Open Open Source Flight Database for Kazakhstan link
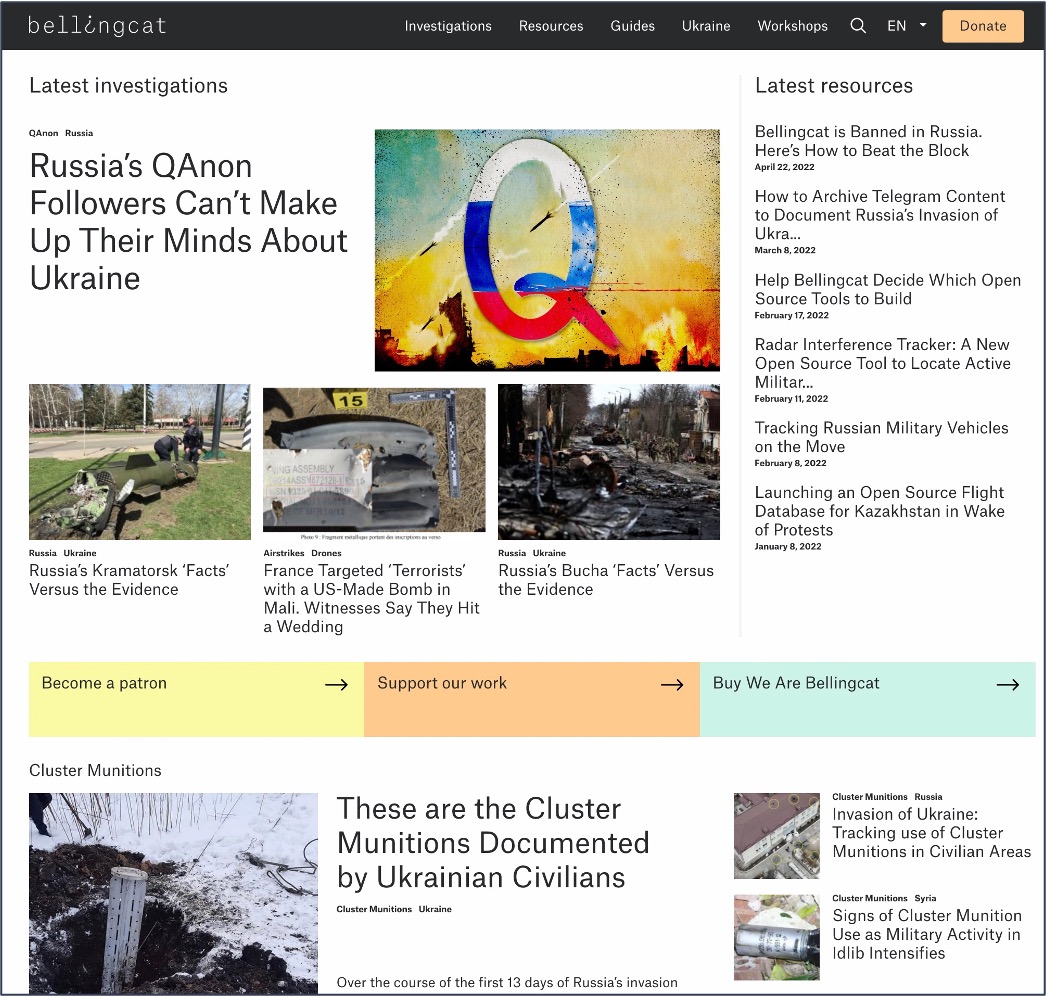 879,511
